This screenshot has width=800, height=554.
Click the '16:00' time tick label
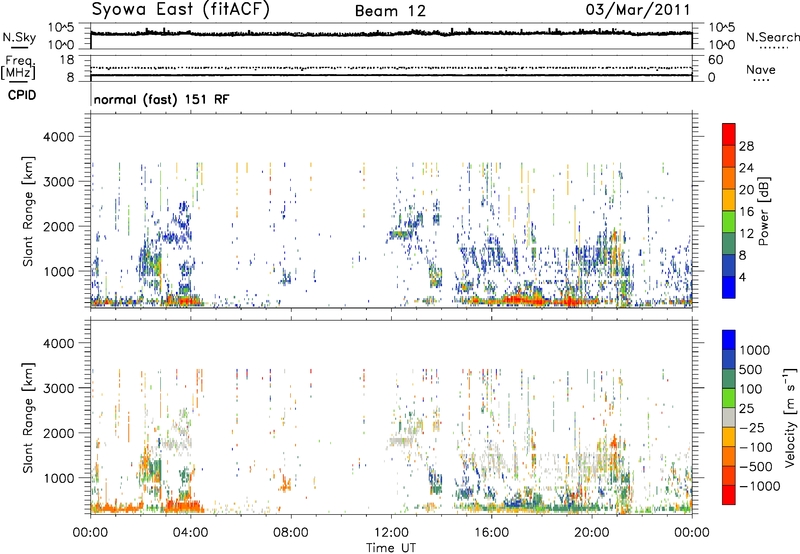tap(491, 533)
